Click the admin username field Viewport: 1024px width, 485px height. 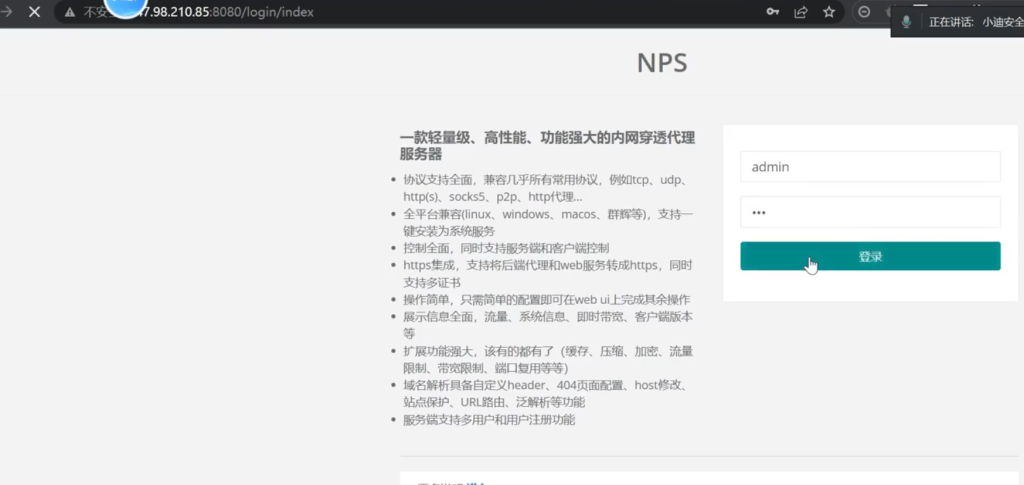point(870,166)
